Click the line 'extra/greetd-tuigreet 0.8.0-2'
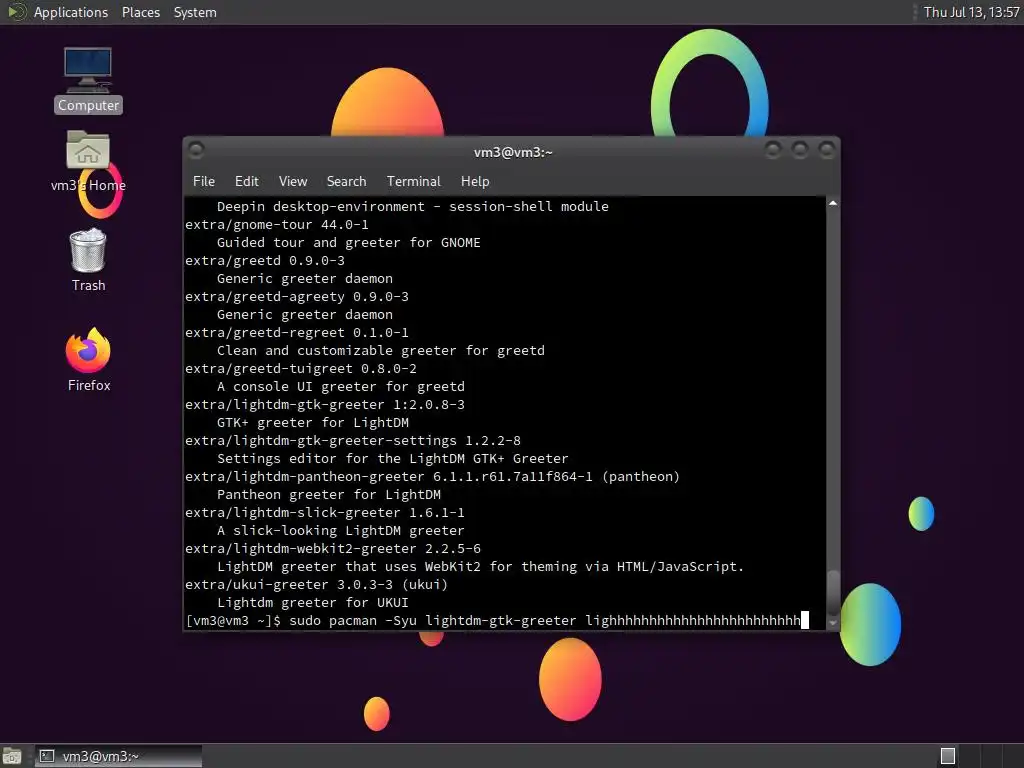This screenshot has width=1024, height=768. pos(300,368)
